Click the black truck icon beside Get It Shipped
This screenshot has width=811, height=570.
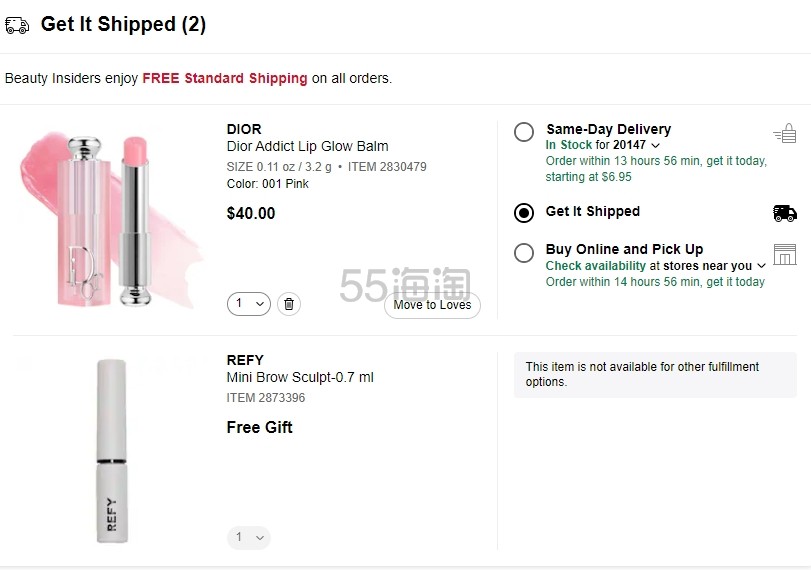(785, 212)
